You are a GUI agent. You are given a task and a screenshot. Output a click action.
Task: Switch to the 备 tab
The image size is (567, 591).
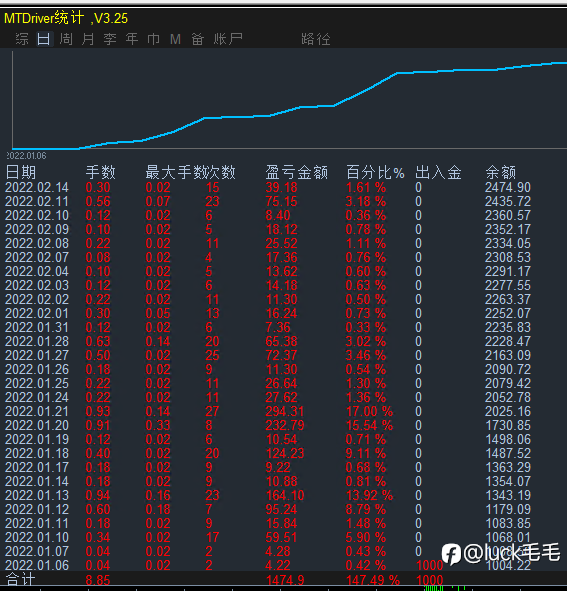click(x=198, y=39)
